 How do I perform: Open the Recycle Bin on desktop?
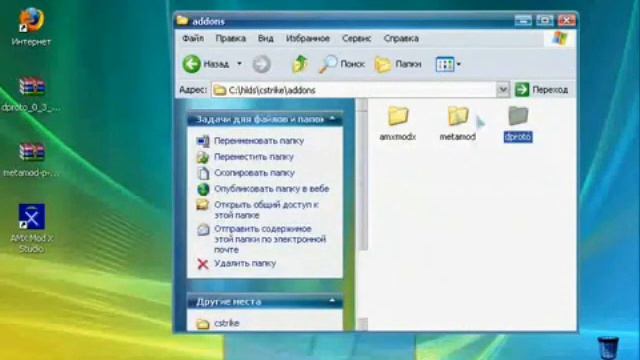pos(608,347)
